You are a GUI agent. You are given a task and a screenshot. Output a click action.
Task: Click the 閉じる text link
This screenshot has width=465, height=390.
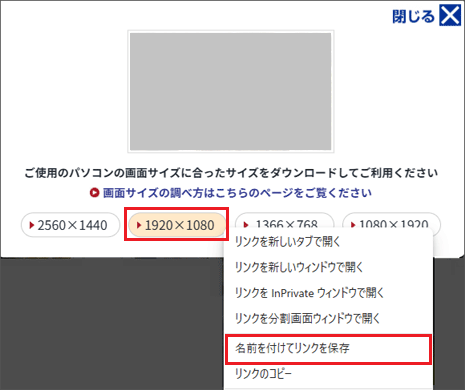coord(413,16)
